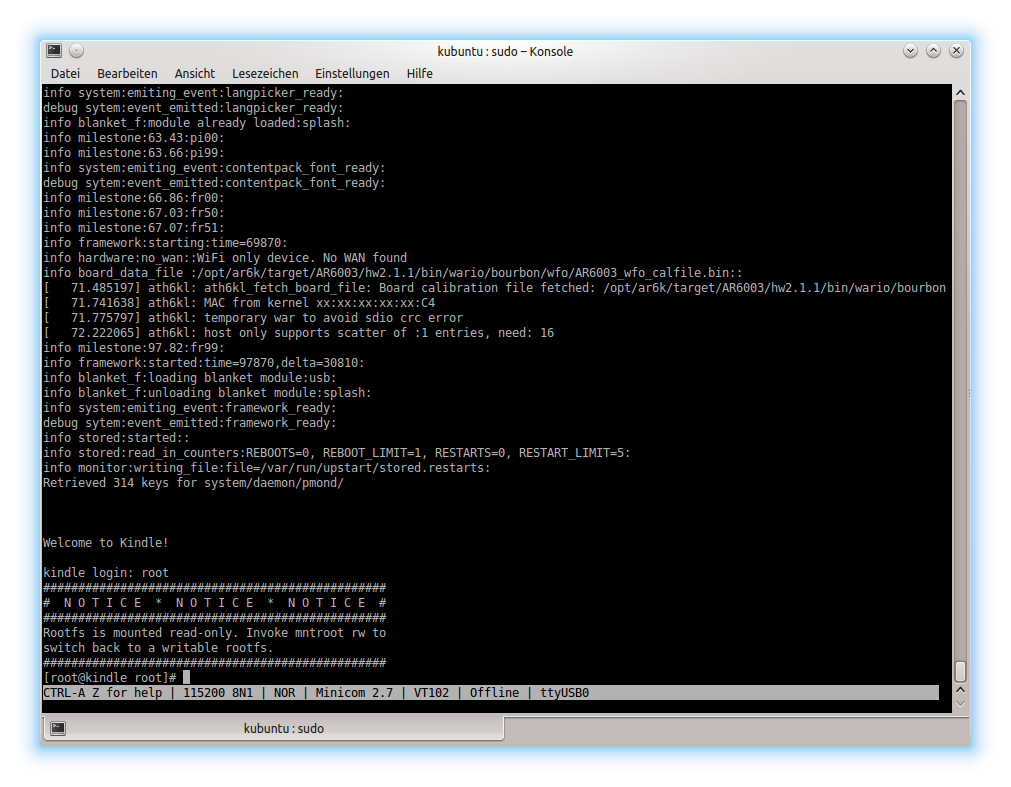
Task: Click 'Rootfs is mounted read-only' line
Action: click(215, 633)
